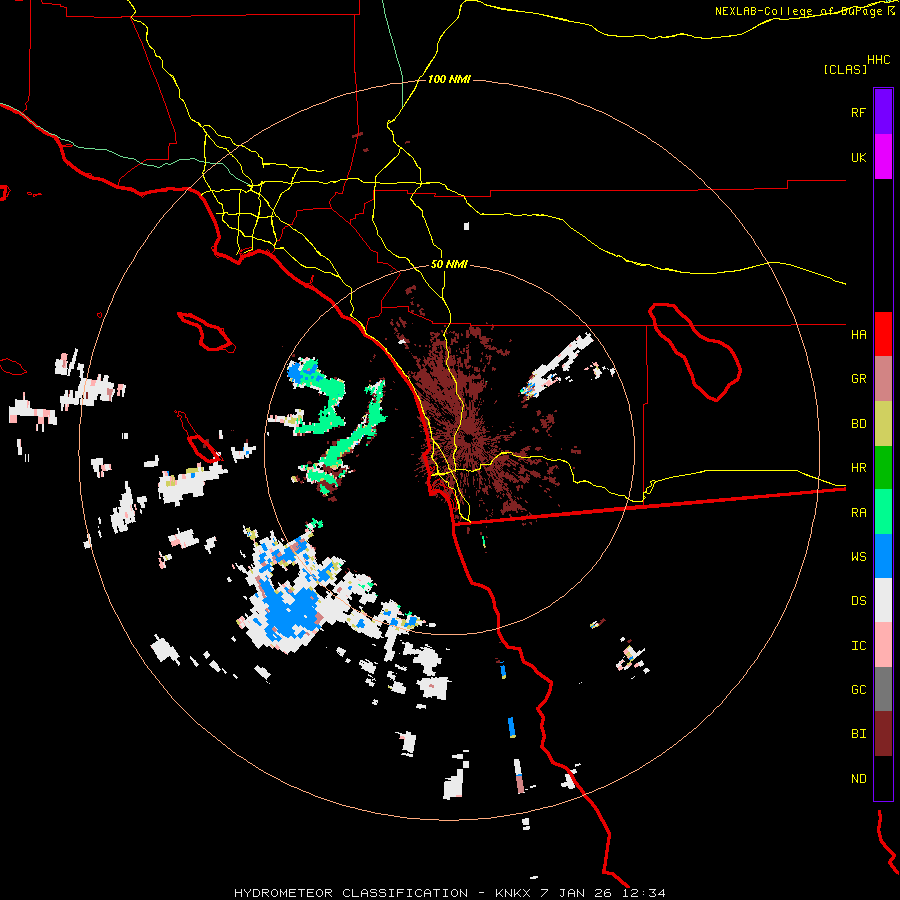The image size is (900, 900).
Task: Click the GR legend label
Action: tap(858, 379)
